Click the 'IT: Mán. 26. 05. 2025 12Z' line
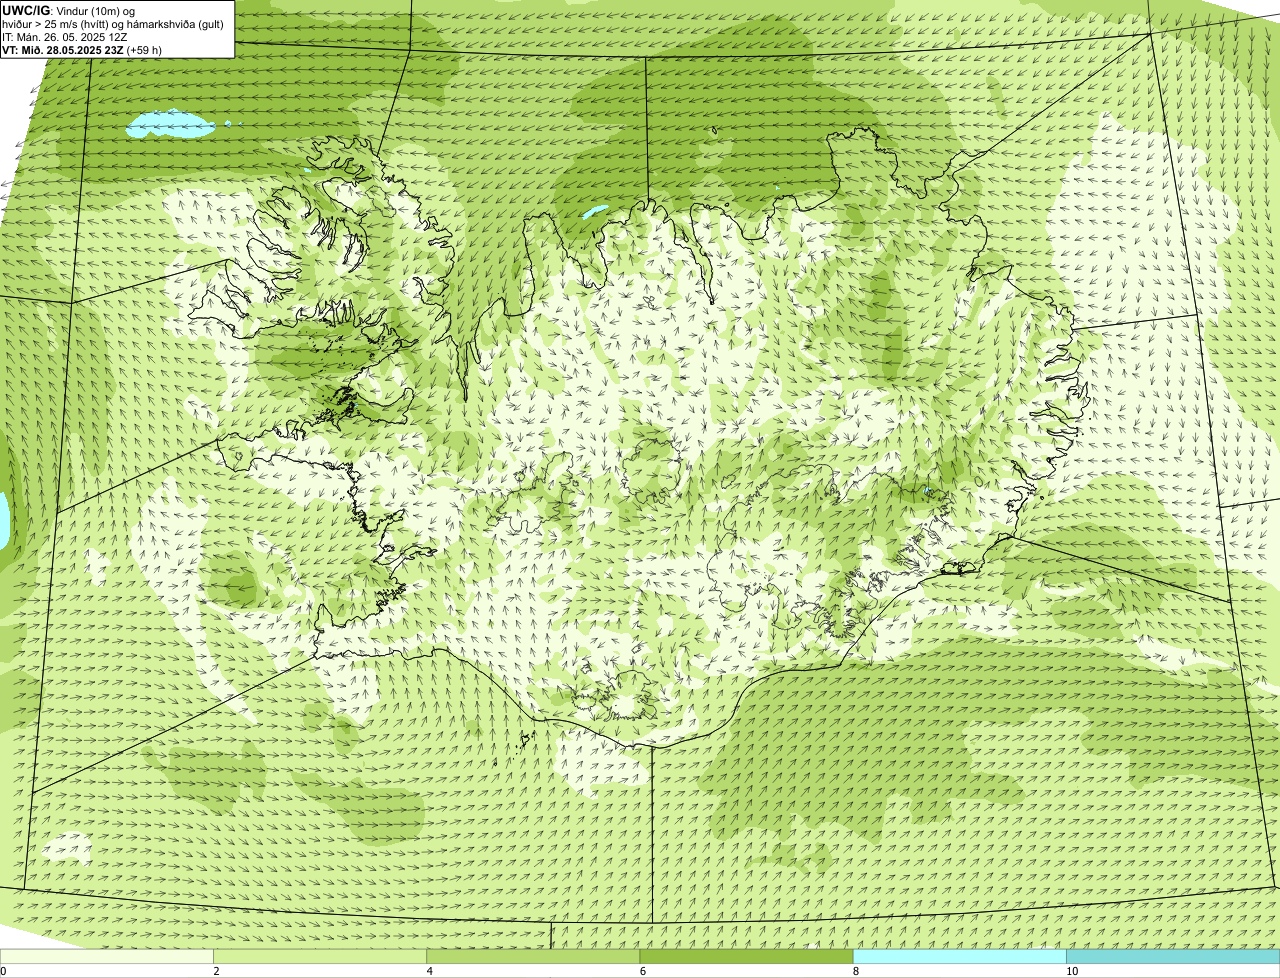 (64, 36)
